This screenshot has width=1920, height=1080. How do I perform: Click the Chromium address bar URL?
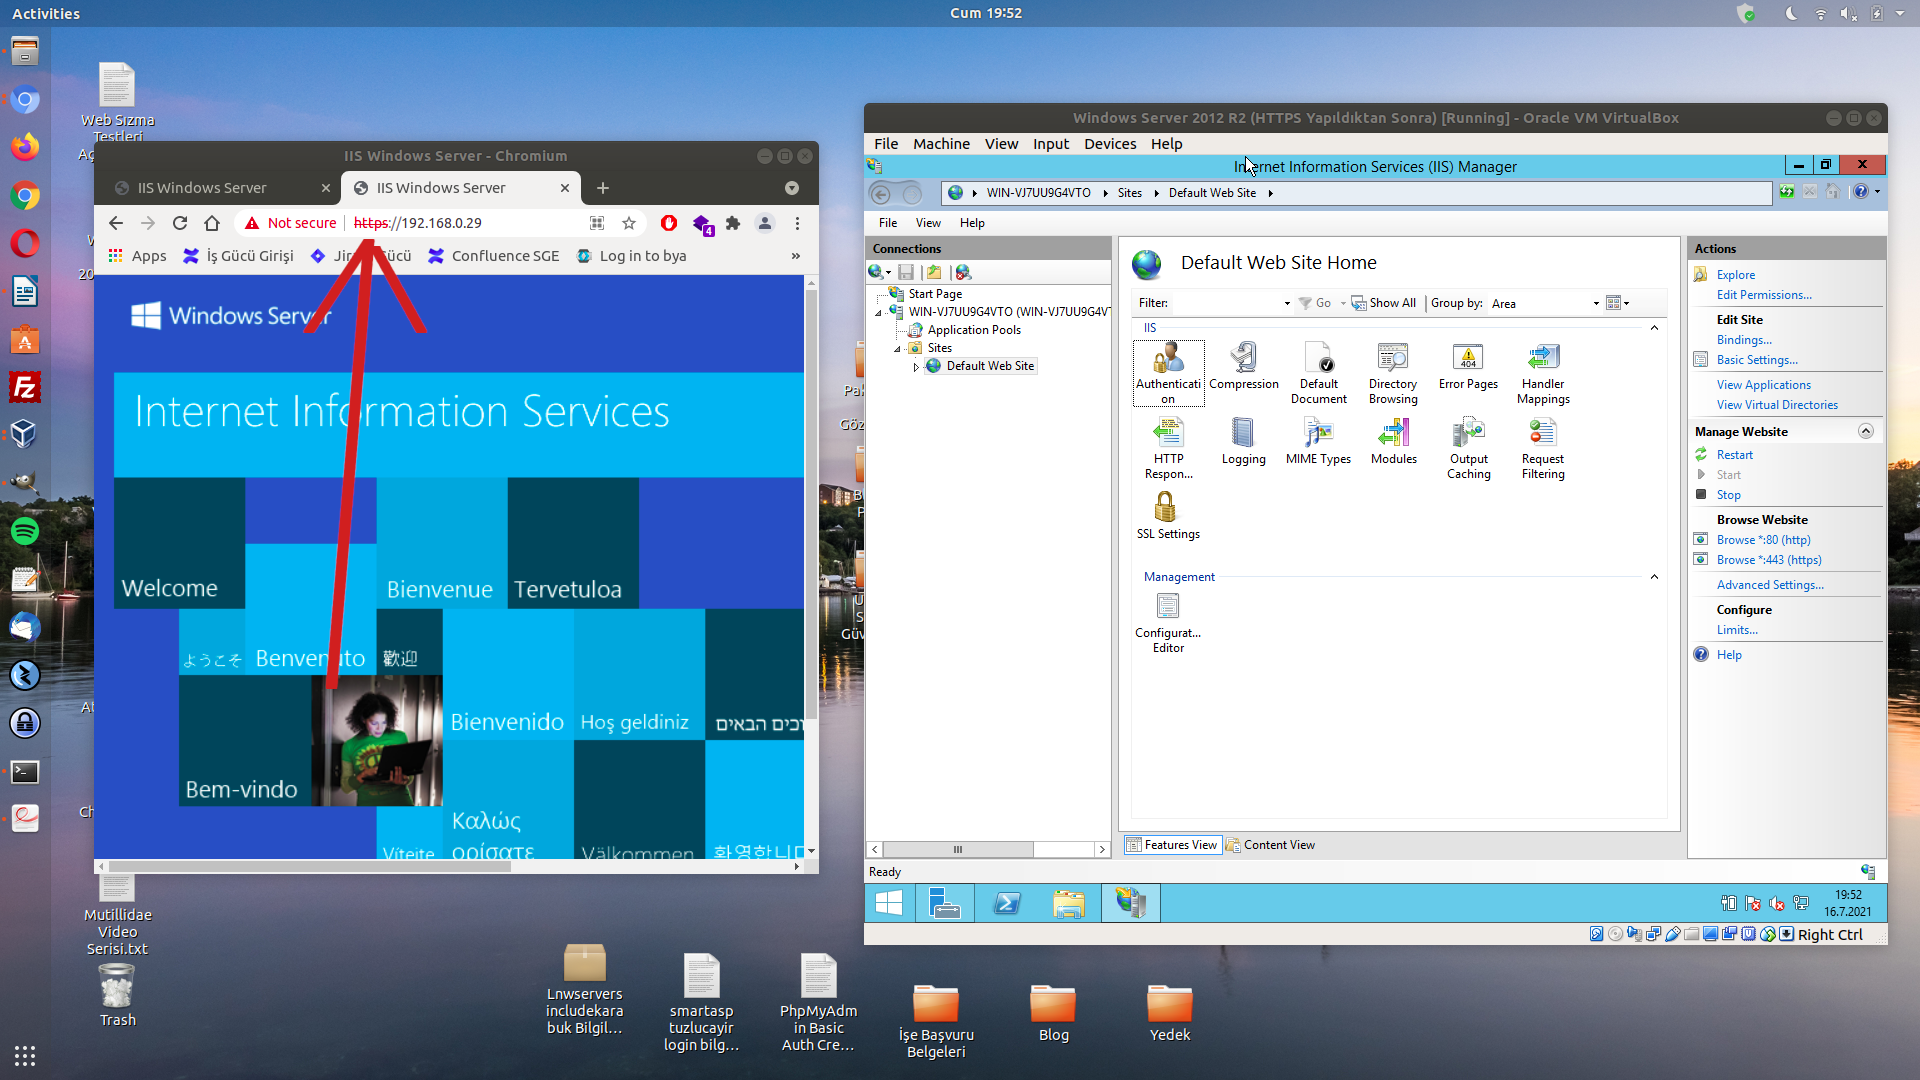[418, 223]
